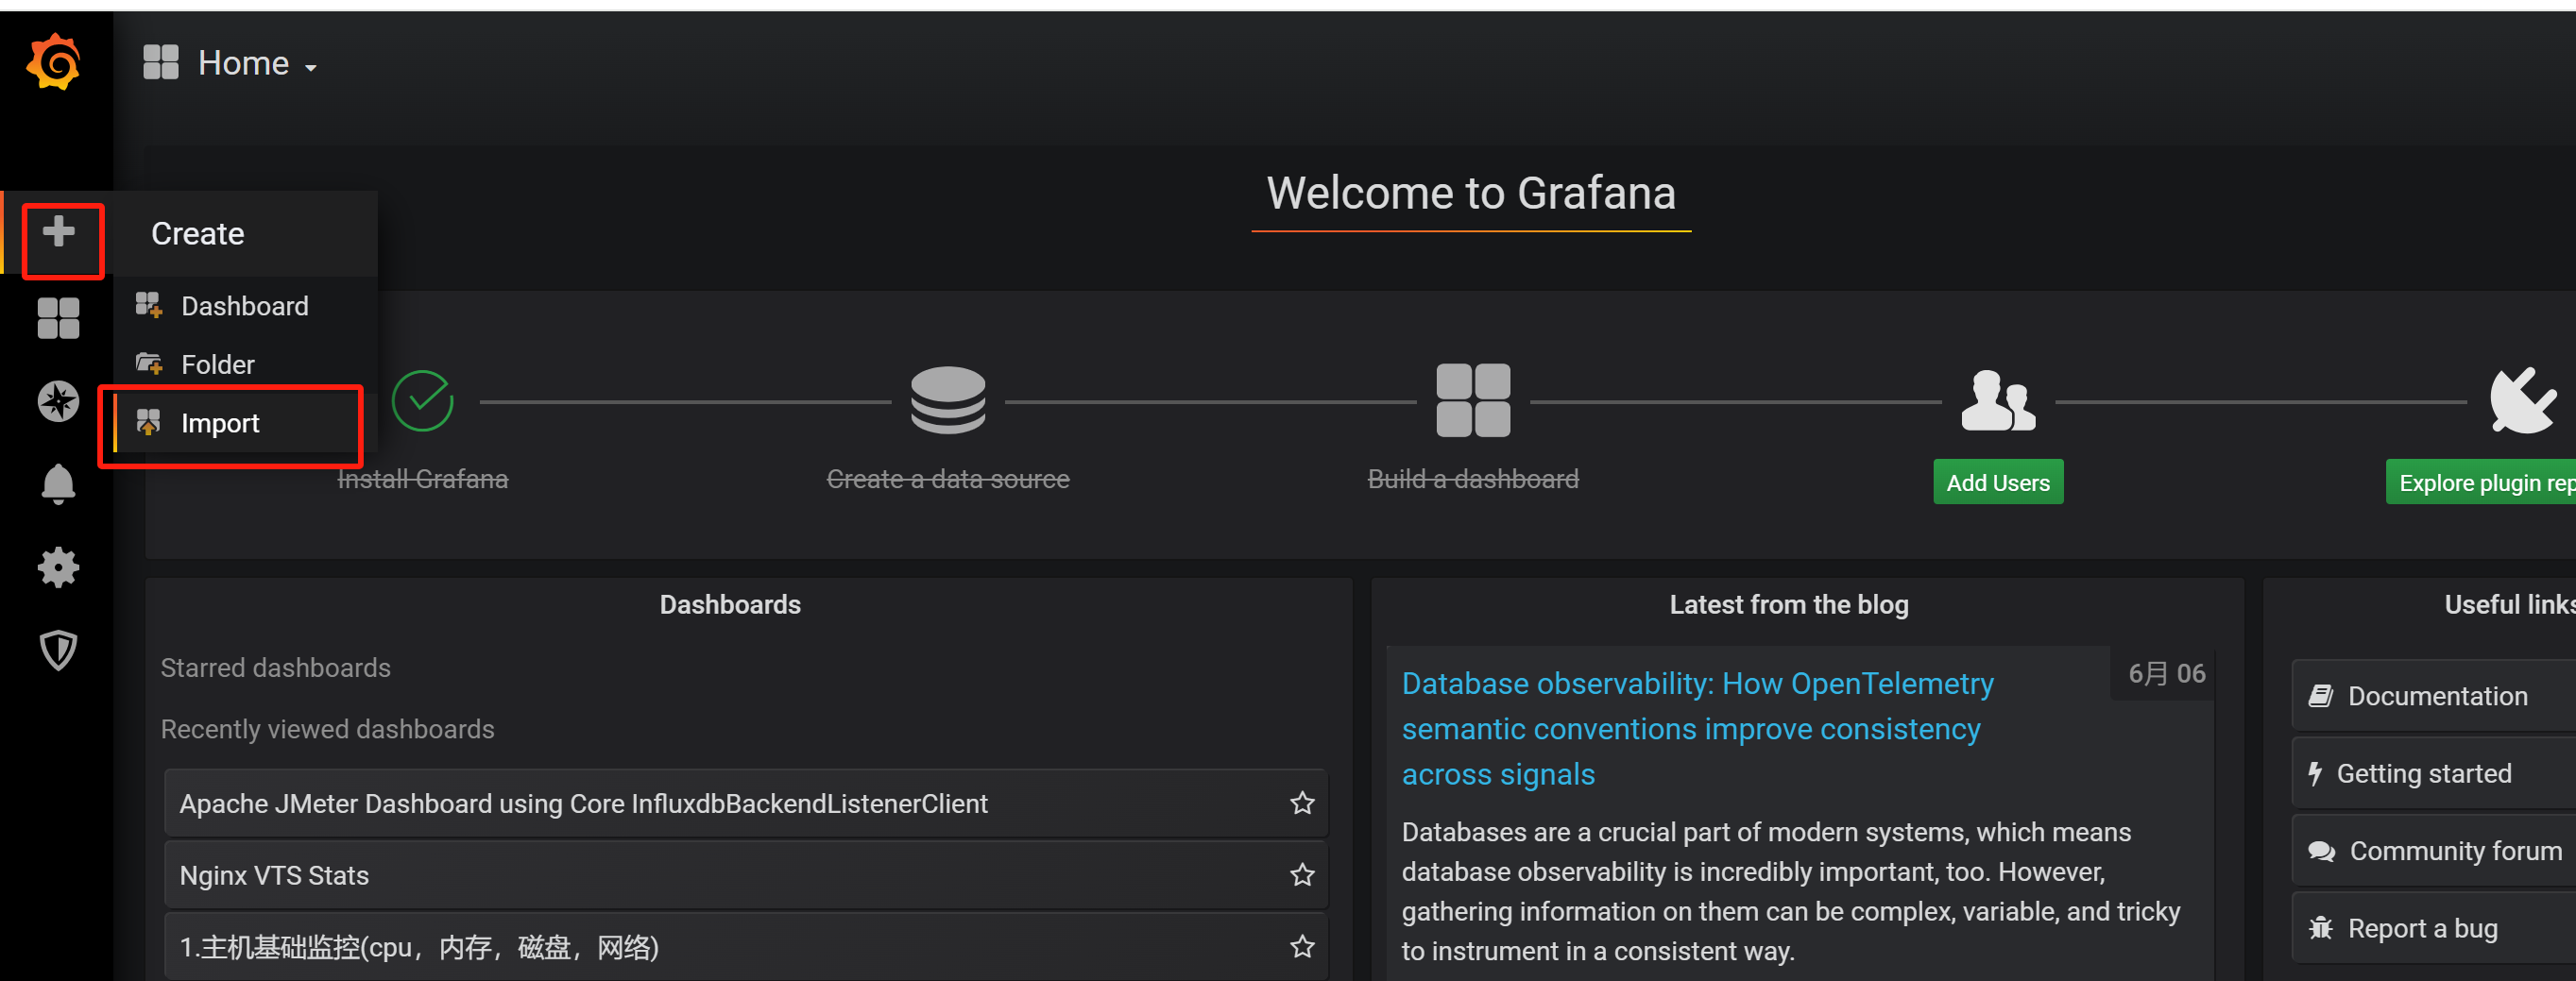Screen dimensions: 2576x981
Task: Click the Latest from the blog heading
Action: 1789,605
